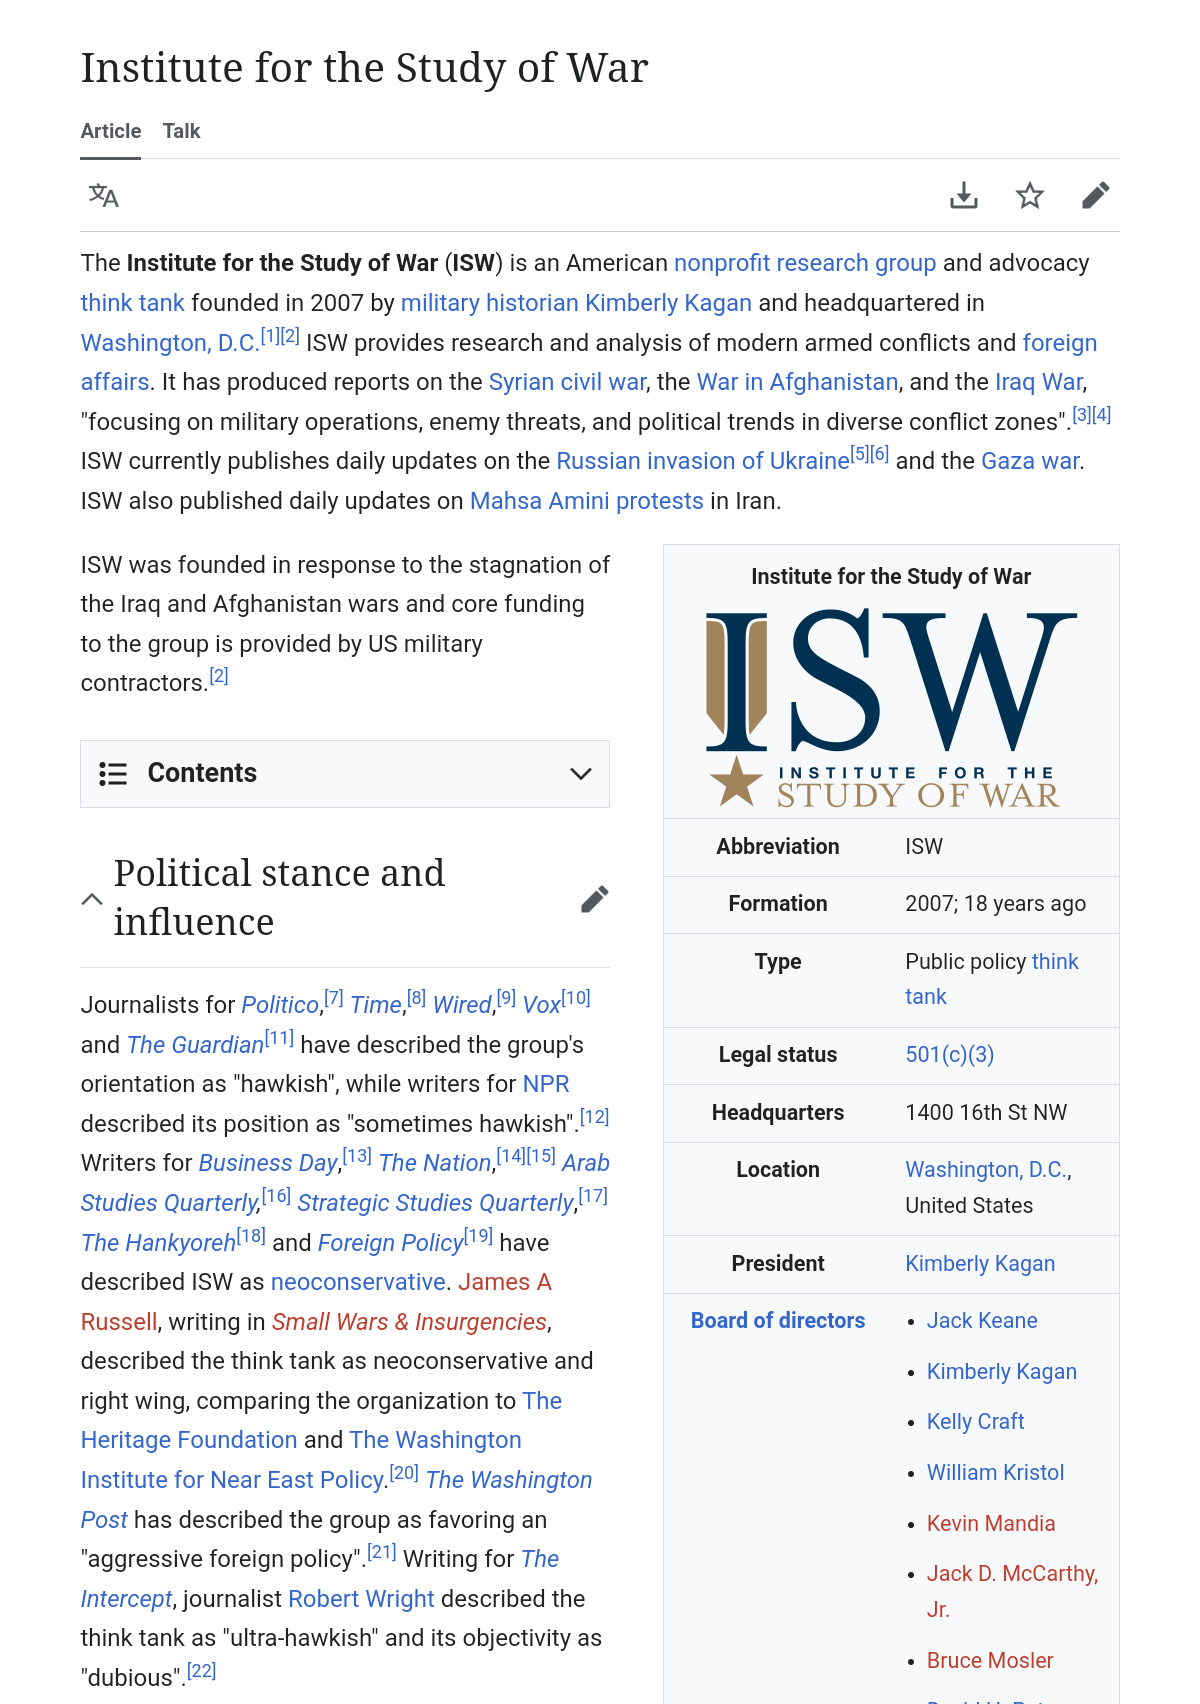Image resolution: width=1200 pixels, height=1704 pixels.
Task: Open the Board of directors link
Action: (778, 1321)
